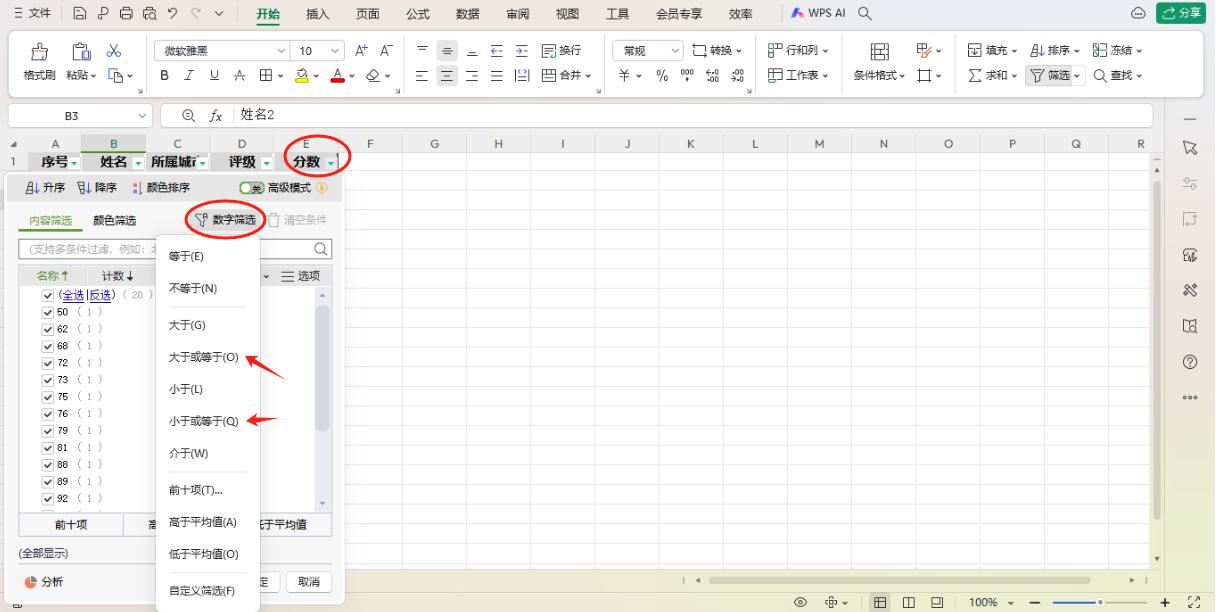The height and width of the screenshot is (612, 1216).
Task: Open the number format dropdown (常规)
Action: pyautogui.click(x=677, y=51)
